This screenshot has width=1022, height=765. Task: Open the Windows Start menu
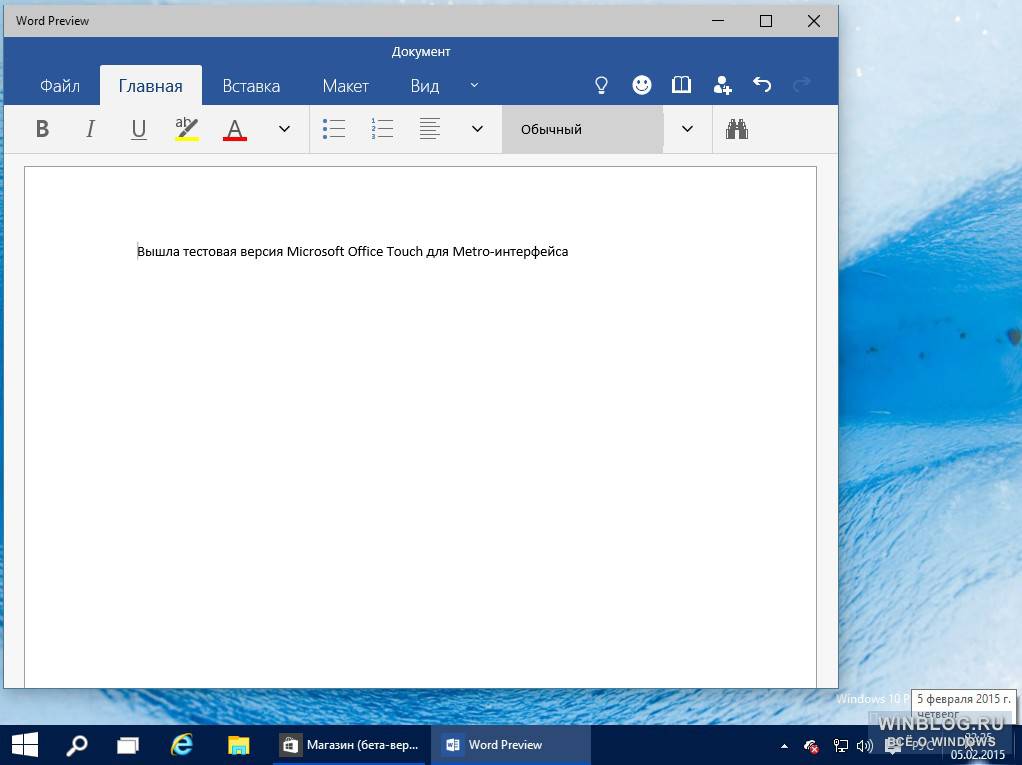pyautogui.click(x=25, y=745)
